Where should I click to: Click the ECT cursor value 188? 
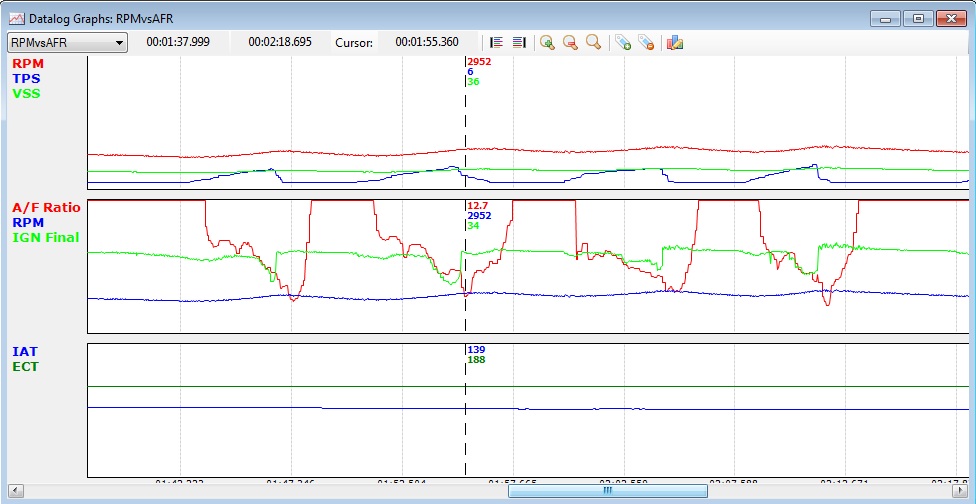pos(476,360)
